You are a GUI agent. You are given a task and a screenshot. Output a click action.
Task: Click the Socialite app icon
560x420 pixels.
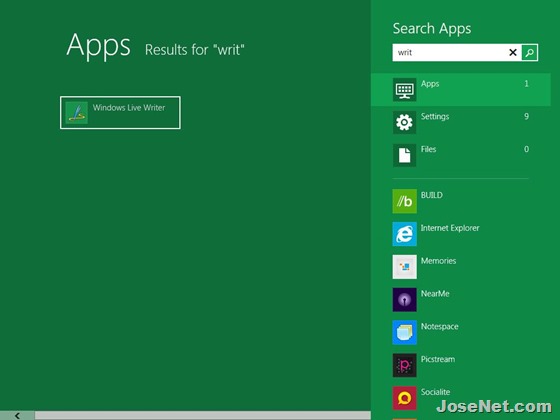click(405, 398)
